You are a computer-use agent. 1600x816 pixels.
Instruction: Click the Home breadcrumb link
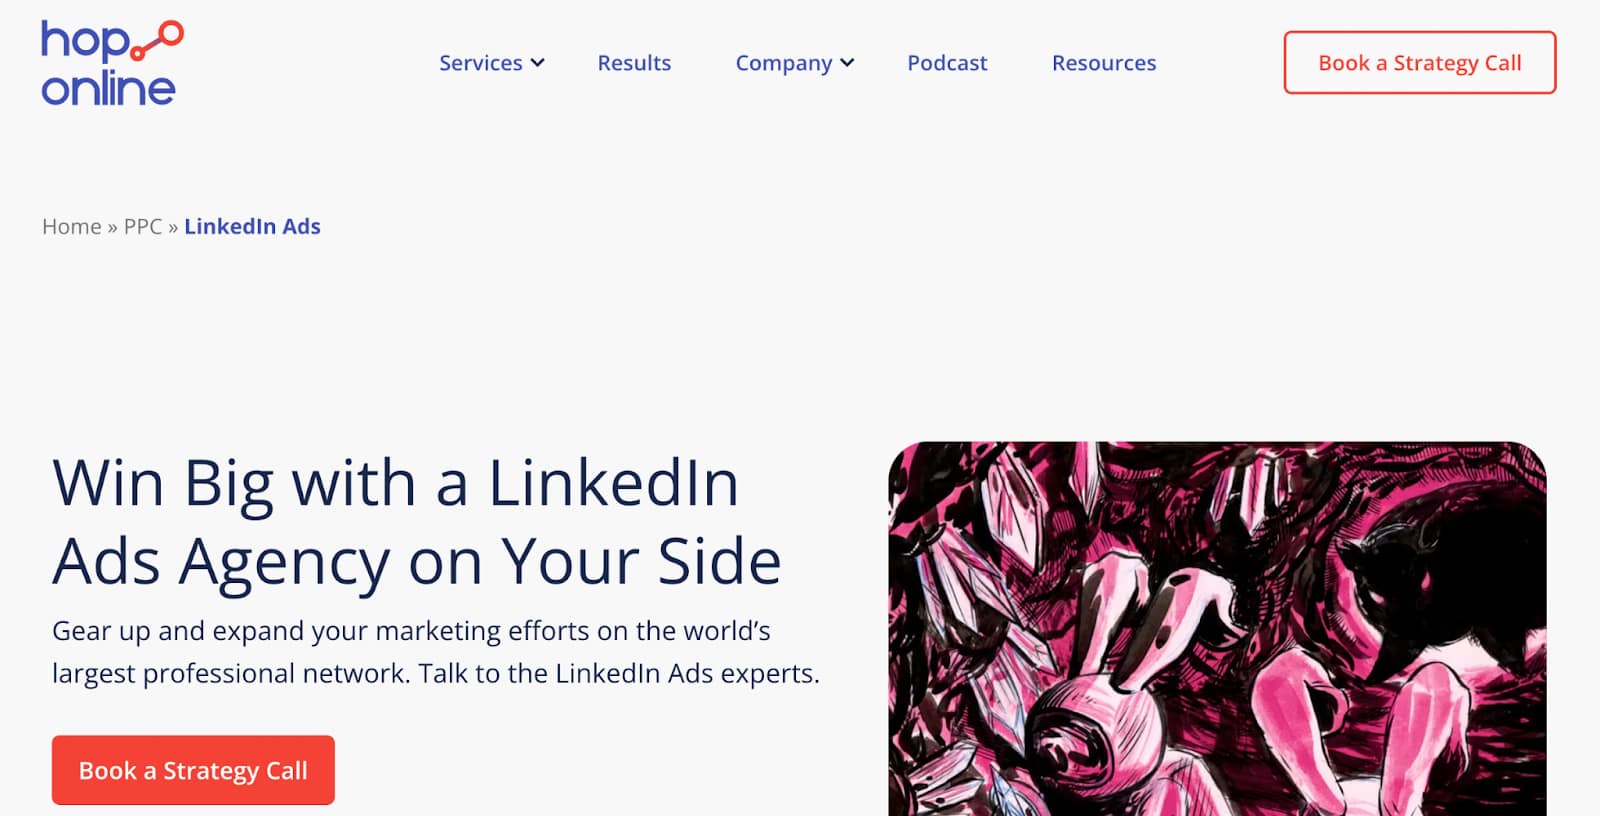[x=71, y=227]
